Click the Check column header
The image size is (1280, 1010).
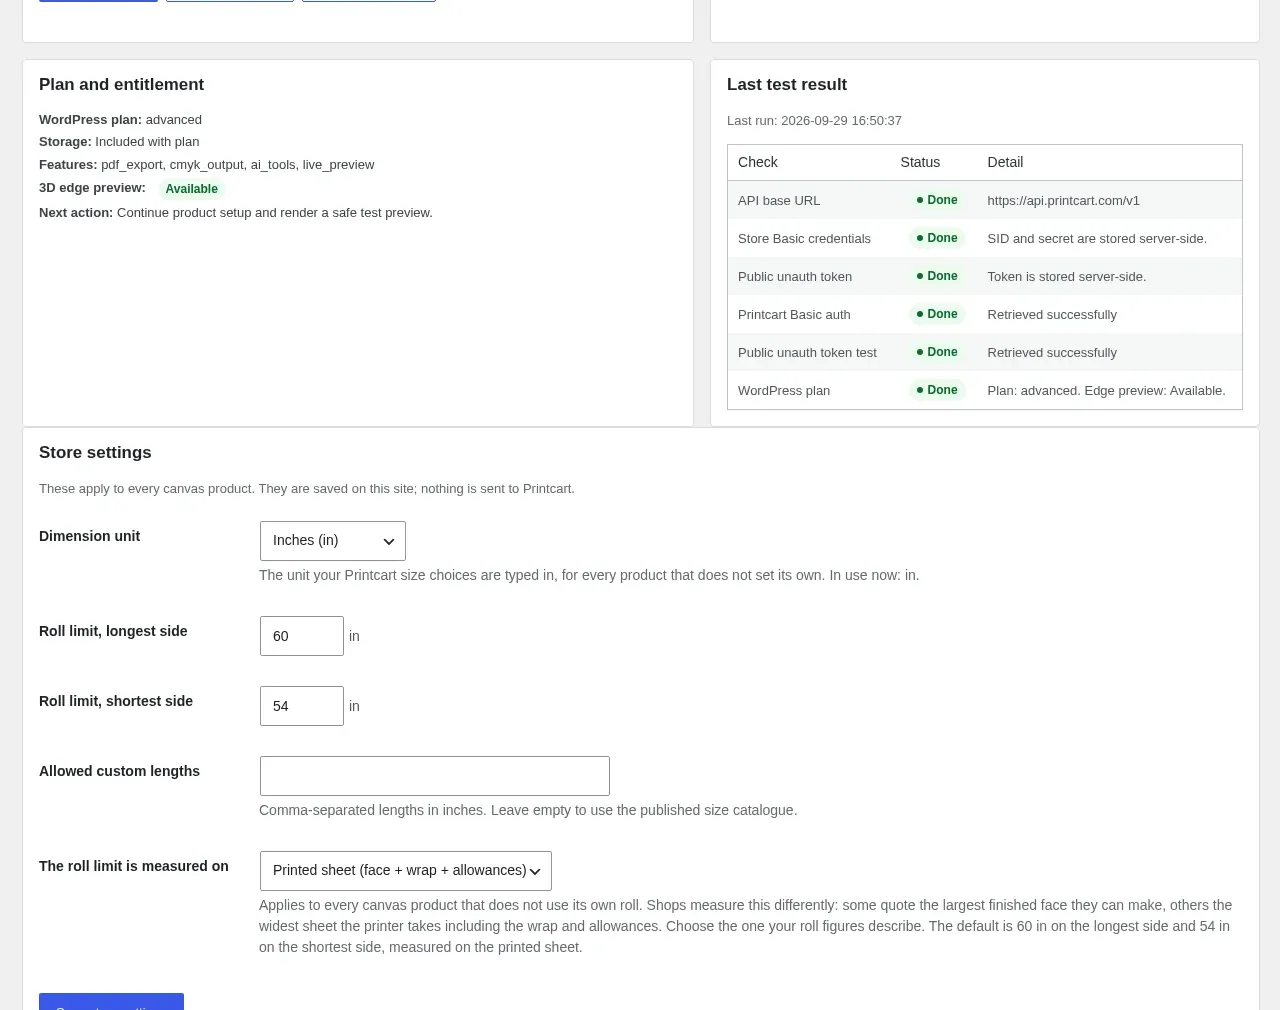click(x=758, y=162)
